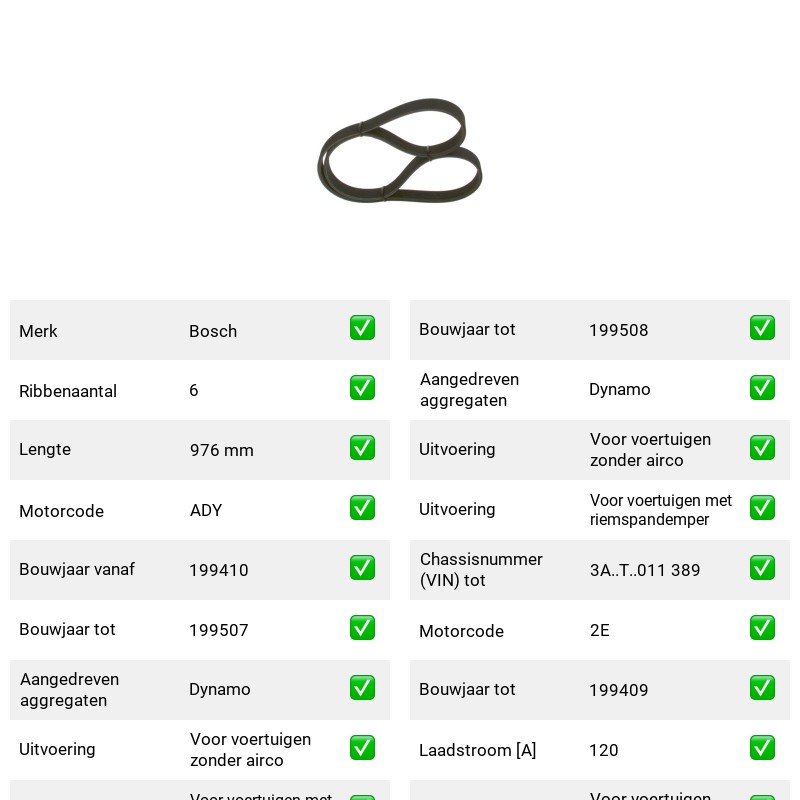Select the Bosch brand value
Screen dimensions: 800x800
213,331
